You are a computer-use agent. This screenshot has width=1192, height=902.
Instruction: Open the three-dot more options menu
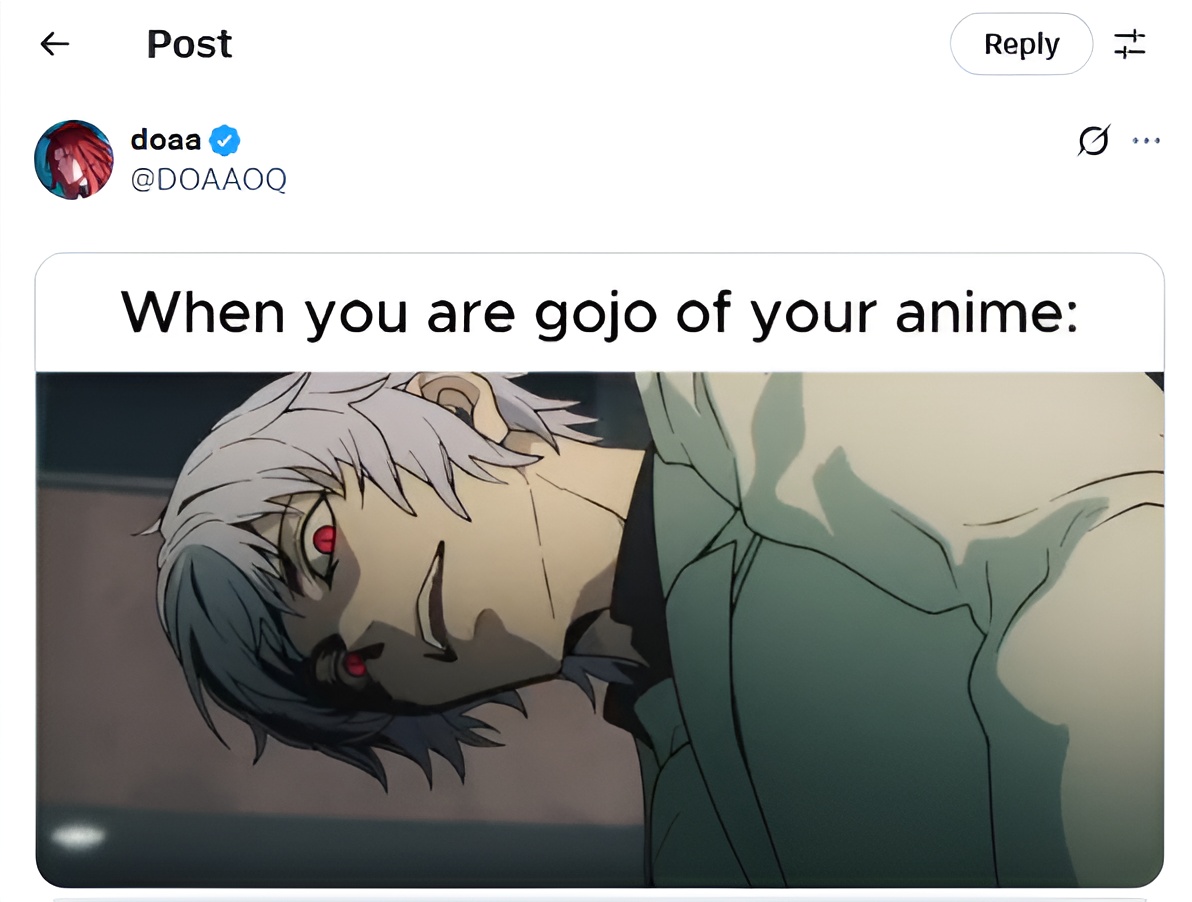click(x=1146, y=141)
